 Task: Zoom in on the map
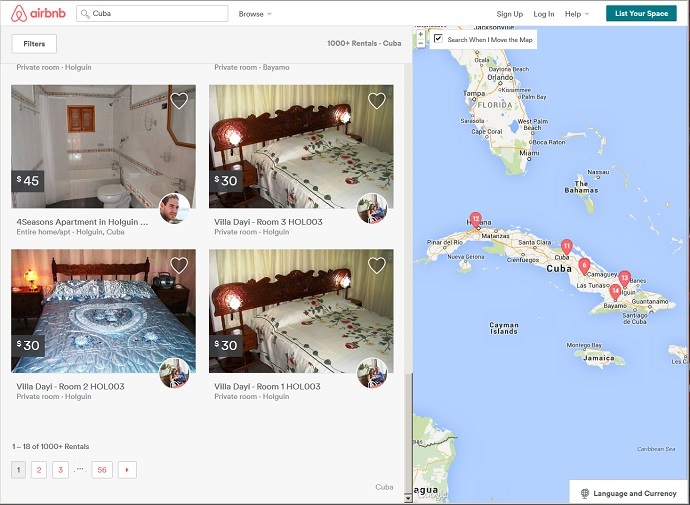click(421, 34)
